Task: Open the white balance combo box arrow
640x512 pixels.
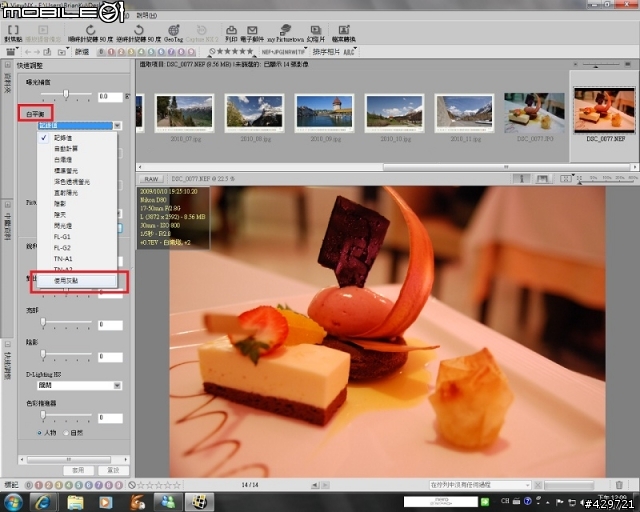Action: coord(117,125)
